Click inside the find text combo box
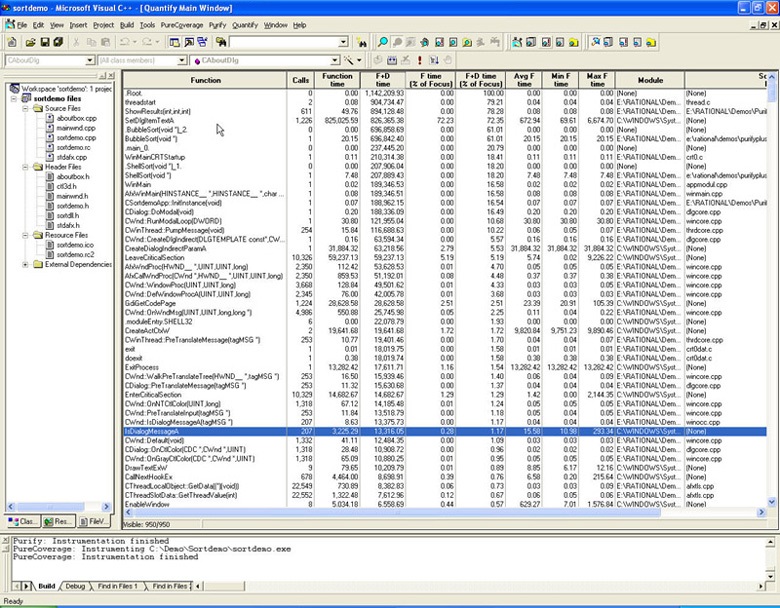This screenshot has width=780, height=608. (x=284, y=43)
